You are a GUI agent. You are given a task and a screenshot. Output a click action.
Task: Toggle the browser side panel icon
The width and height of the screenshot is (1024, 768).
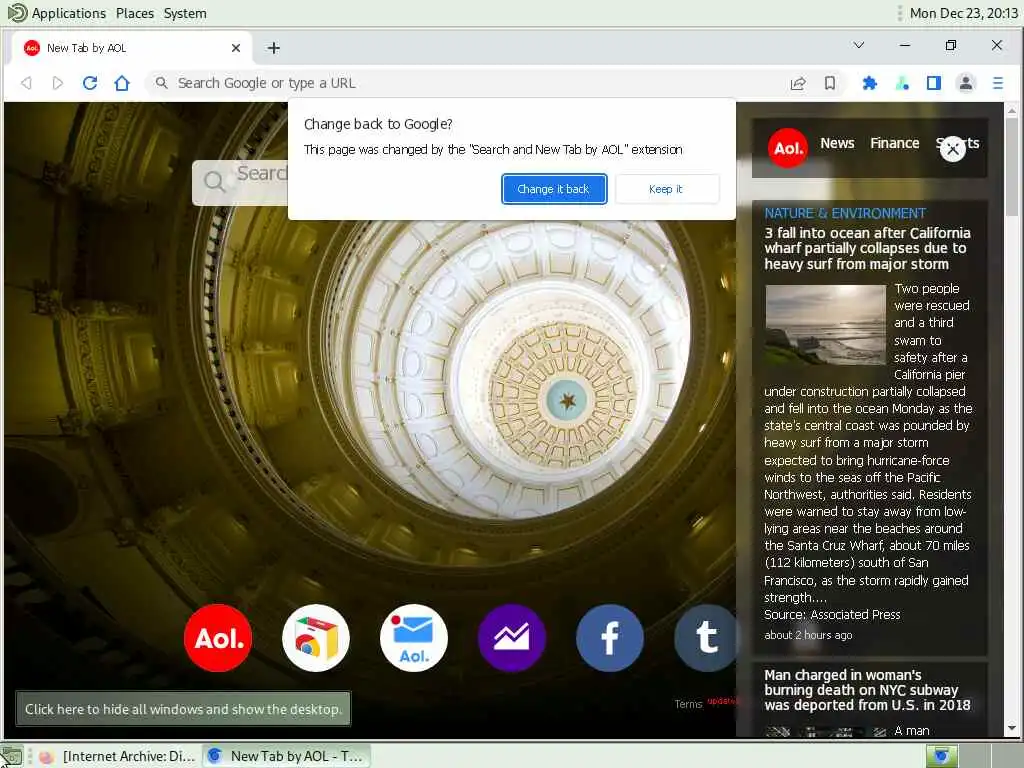(934, 83)
